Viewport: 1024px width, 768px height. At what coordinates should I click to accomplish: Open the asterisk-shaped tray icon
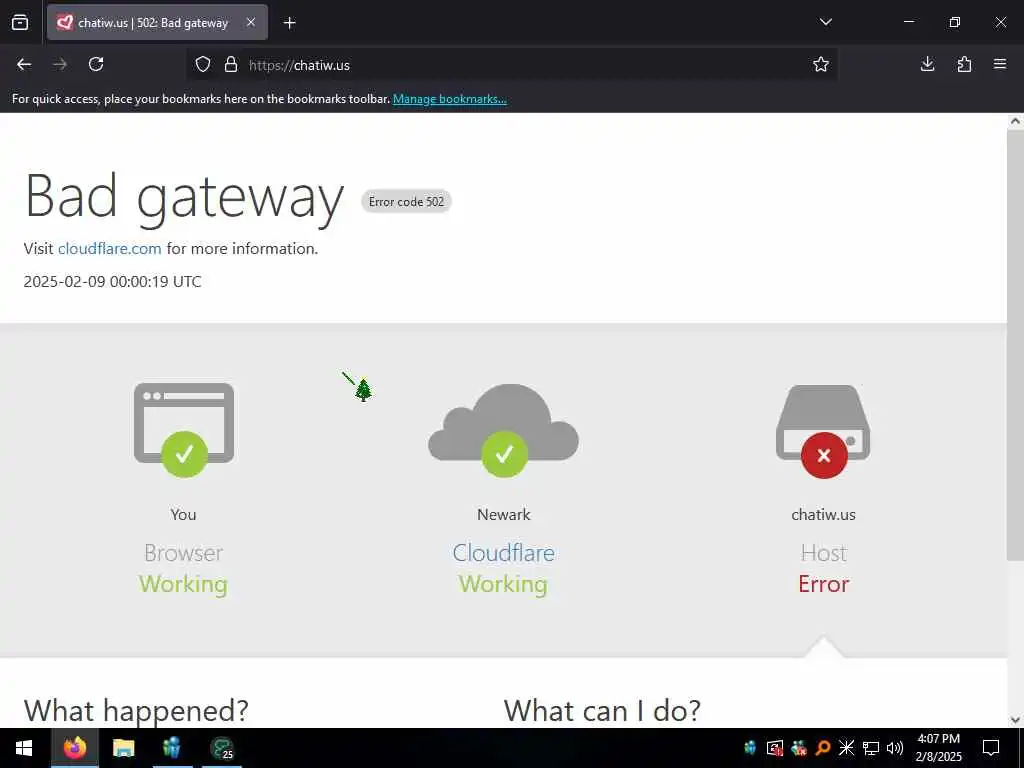(846, 748)
